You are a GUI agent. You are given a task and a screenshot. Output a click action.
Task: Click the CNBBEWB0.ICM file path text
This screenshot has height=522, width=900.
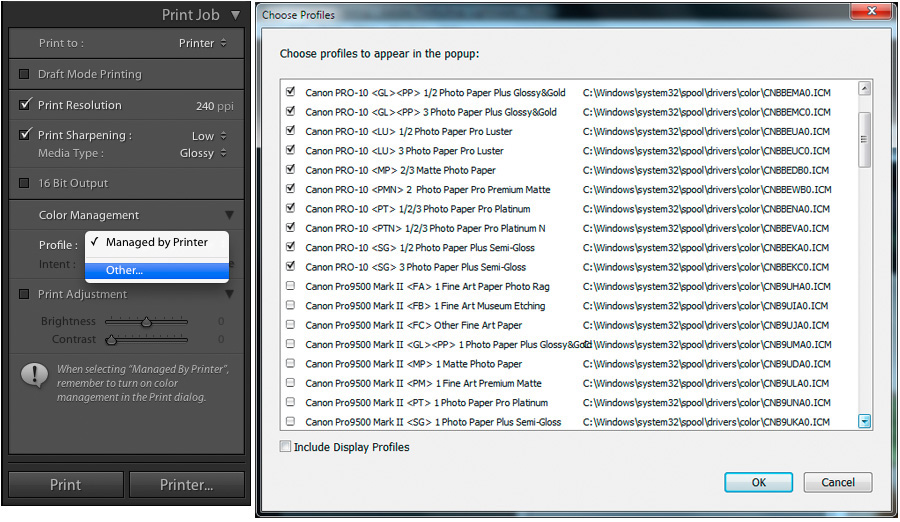pyautogui.click(x=707, y=190)
